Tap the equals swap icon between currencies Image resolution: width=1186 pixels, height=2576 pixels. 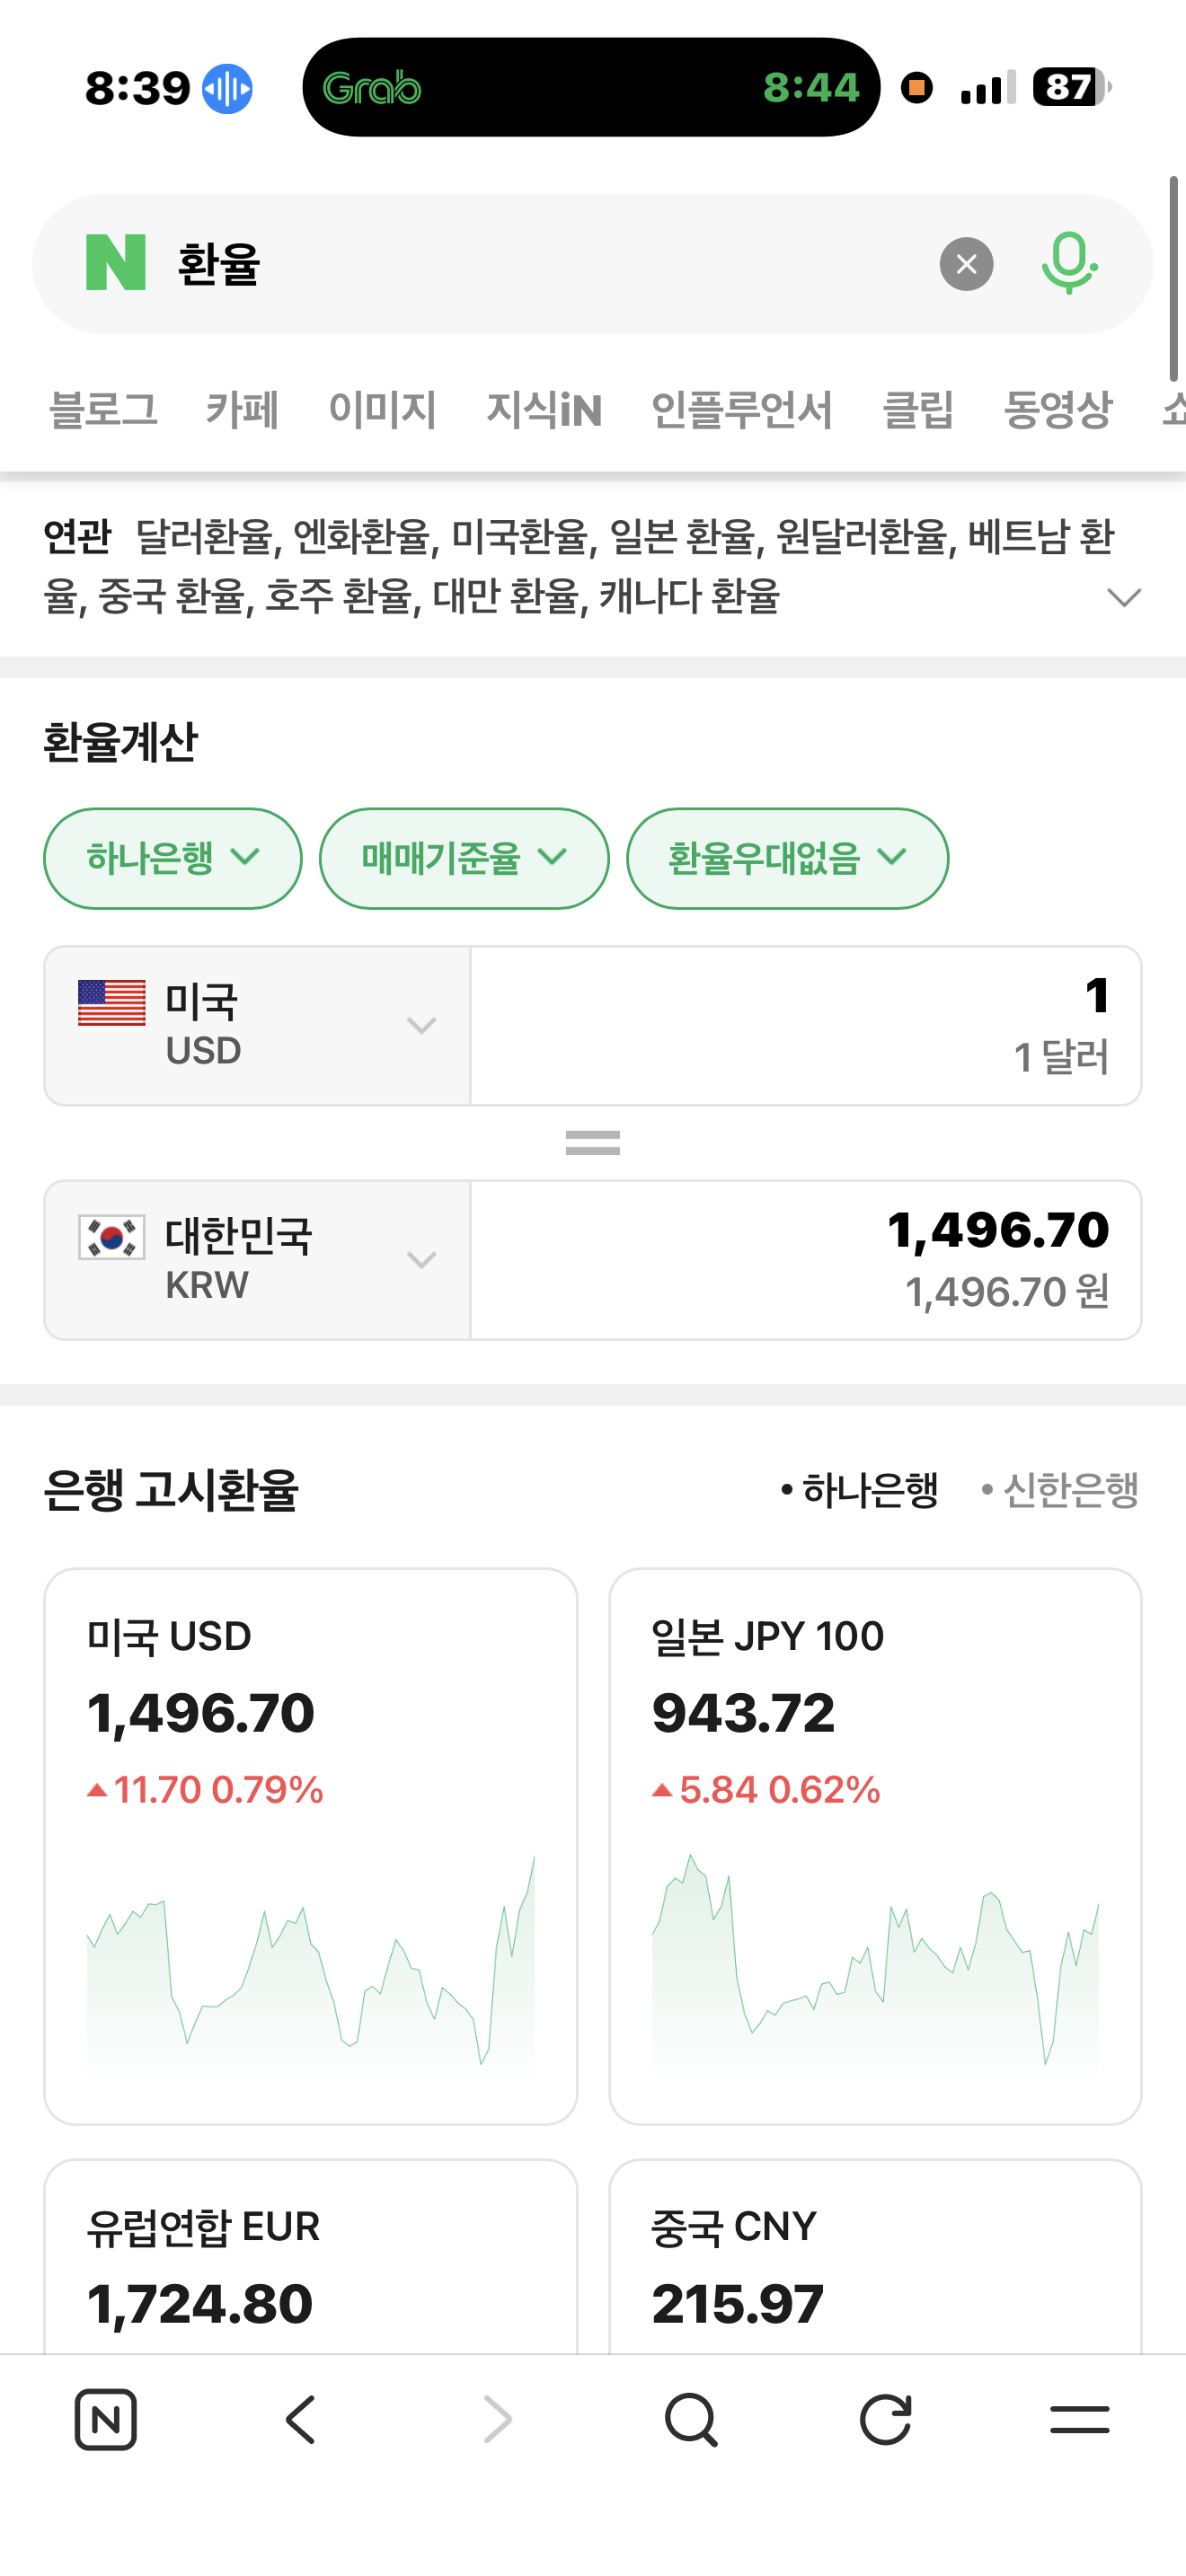[593, 1142]
